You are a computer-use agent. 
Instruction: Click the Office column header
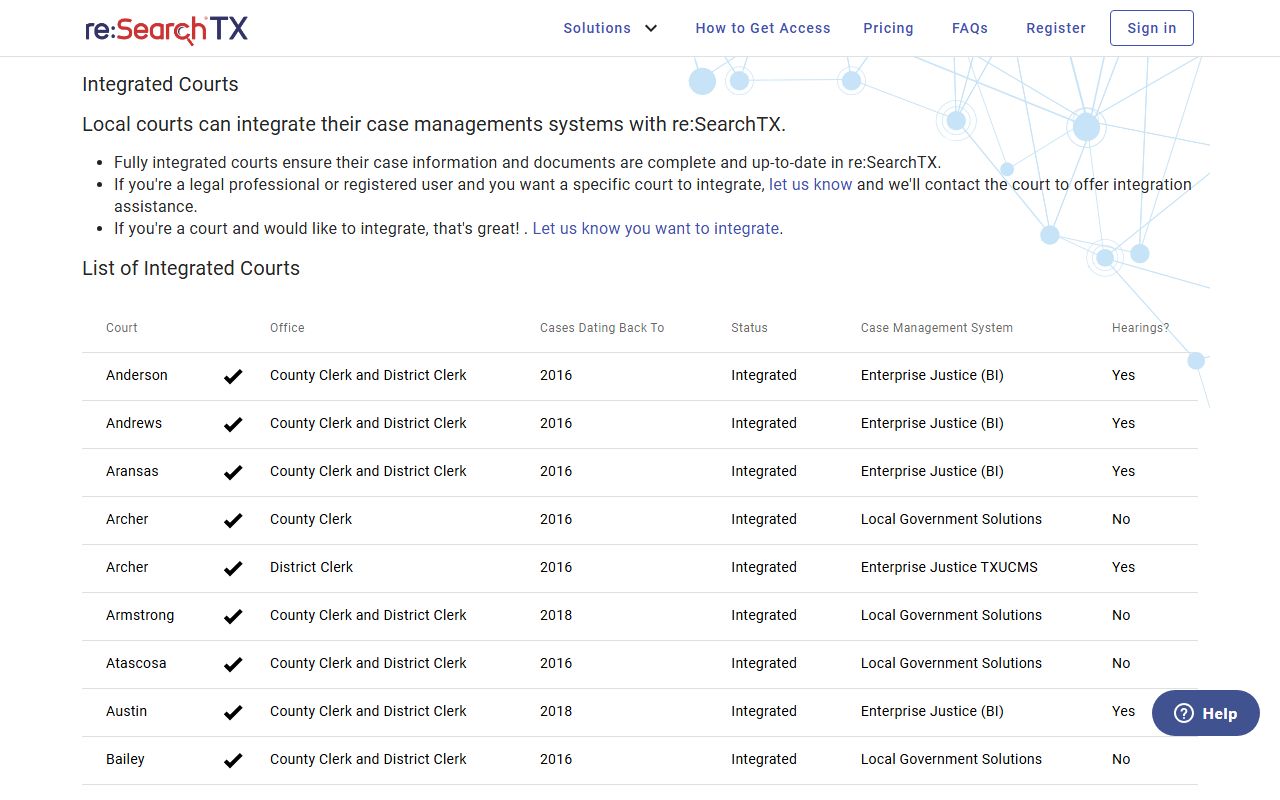pos(287,328)
